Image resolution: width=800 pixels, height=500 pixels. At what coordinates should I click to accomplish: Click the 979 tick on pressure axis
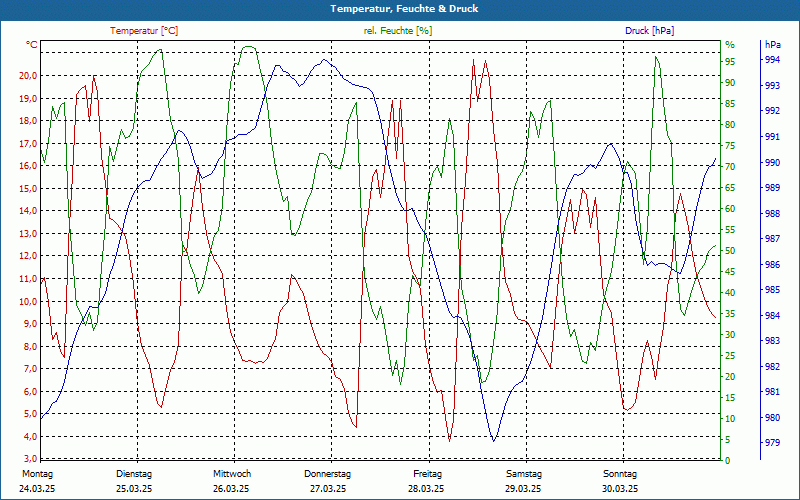click(x=772, y=443)
